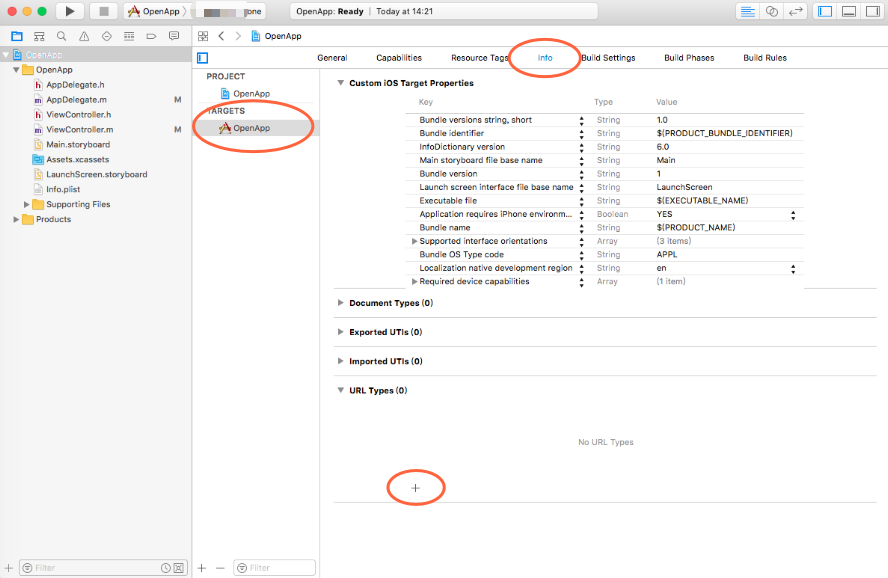
Task: Show only recent files filter icon
Action: pos(165,568)
